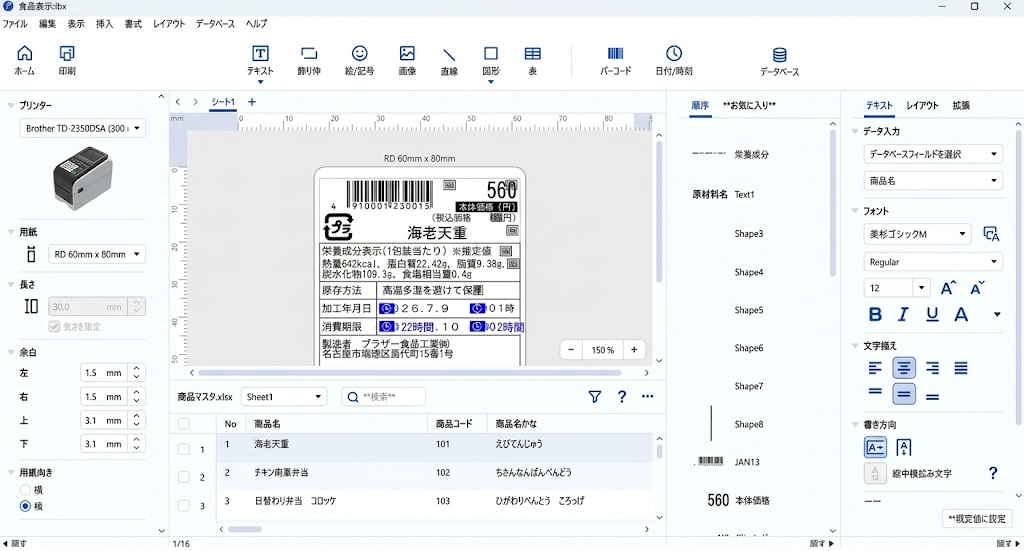Open the Regular font style dropdown
This screenshot has width=1025, height=551.
coord(933,262)
